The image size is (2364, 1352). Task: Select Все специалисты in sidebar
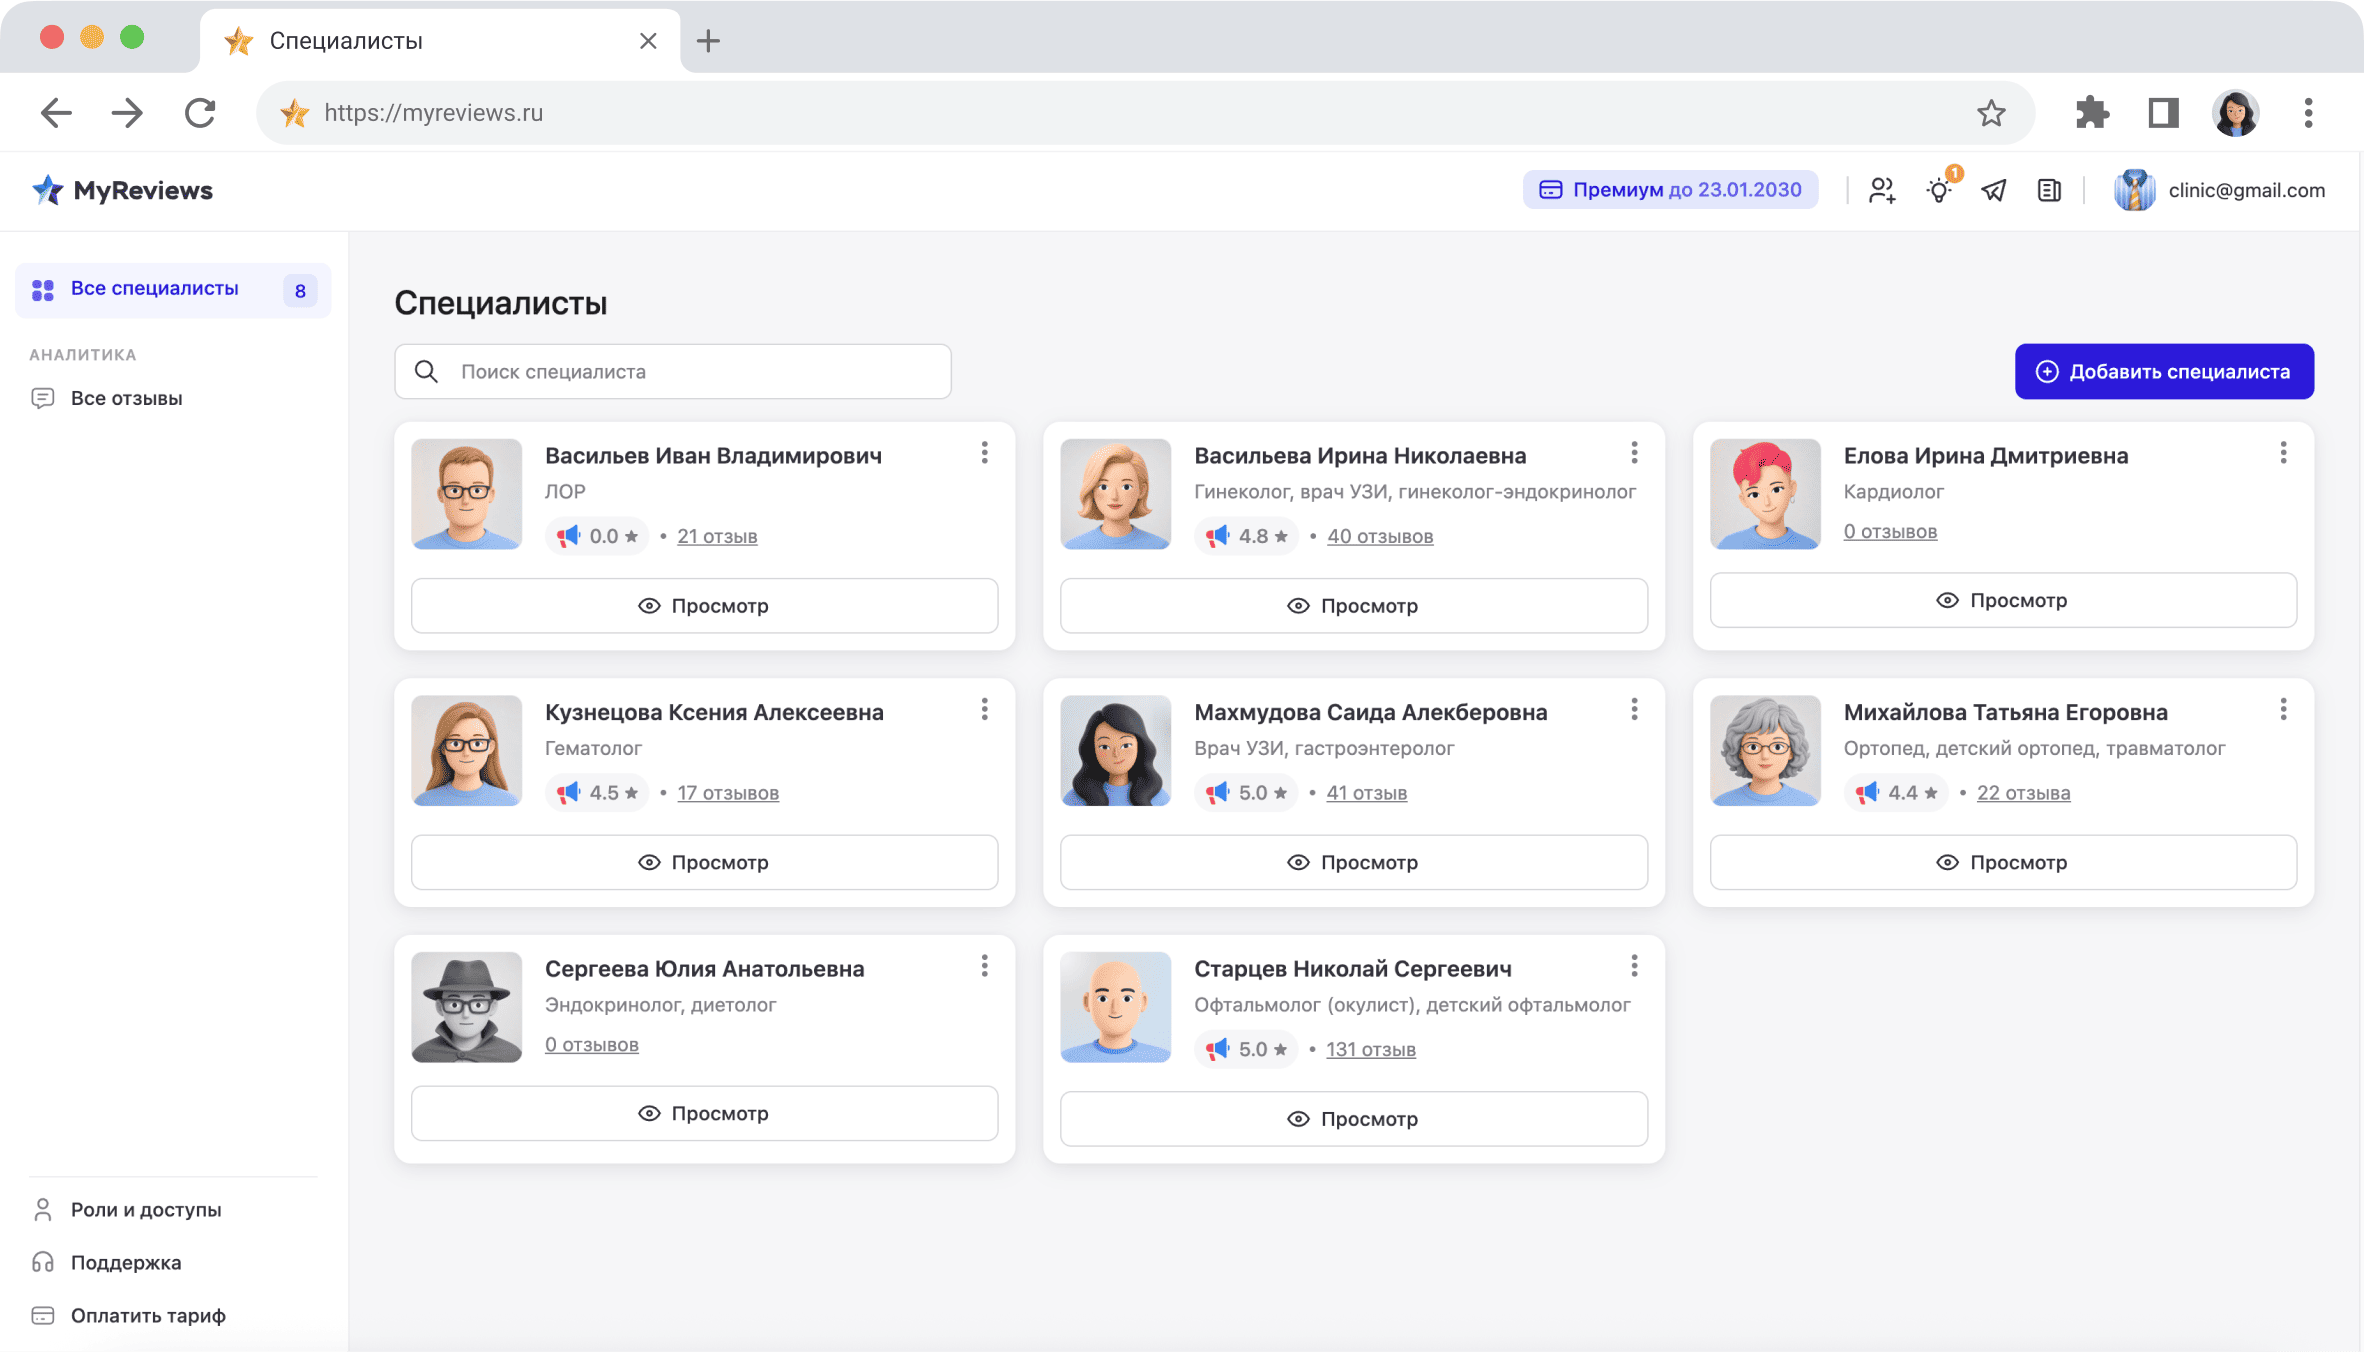(x=173, y=290)
